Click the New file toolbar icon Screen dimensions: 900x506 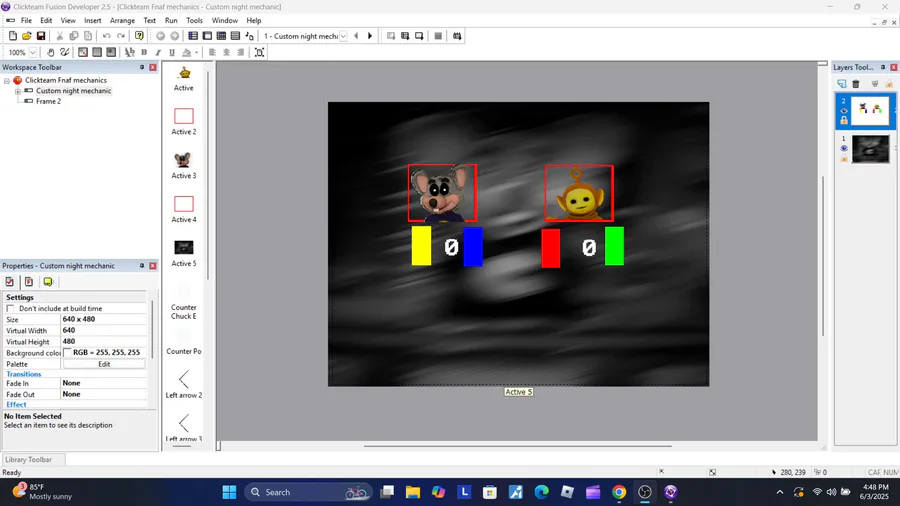pyautogui.click(x=13, y=36)
